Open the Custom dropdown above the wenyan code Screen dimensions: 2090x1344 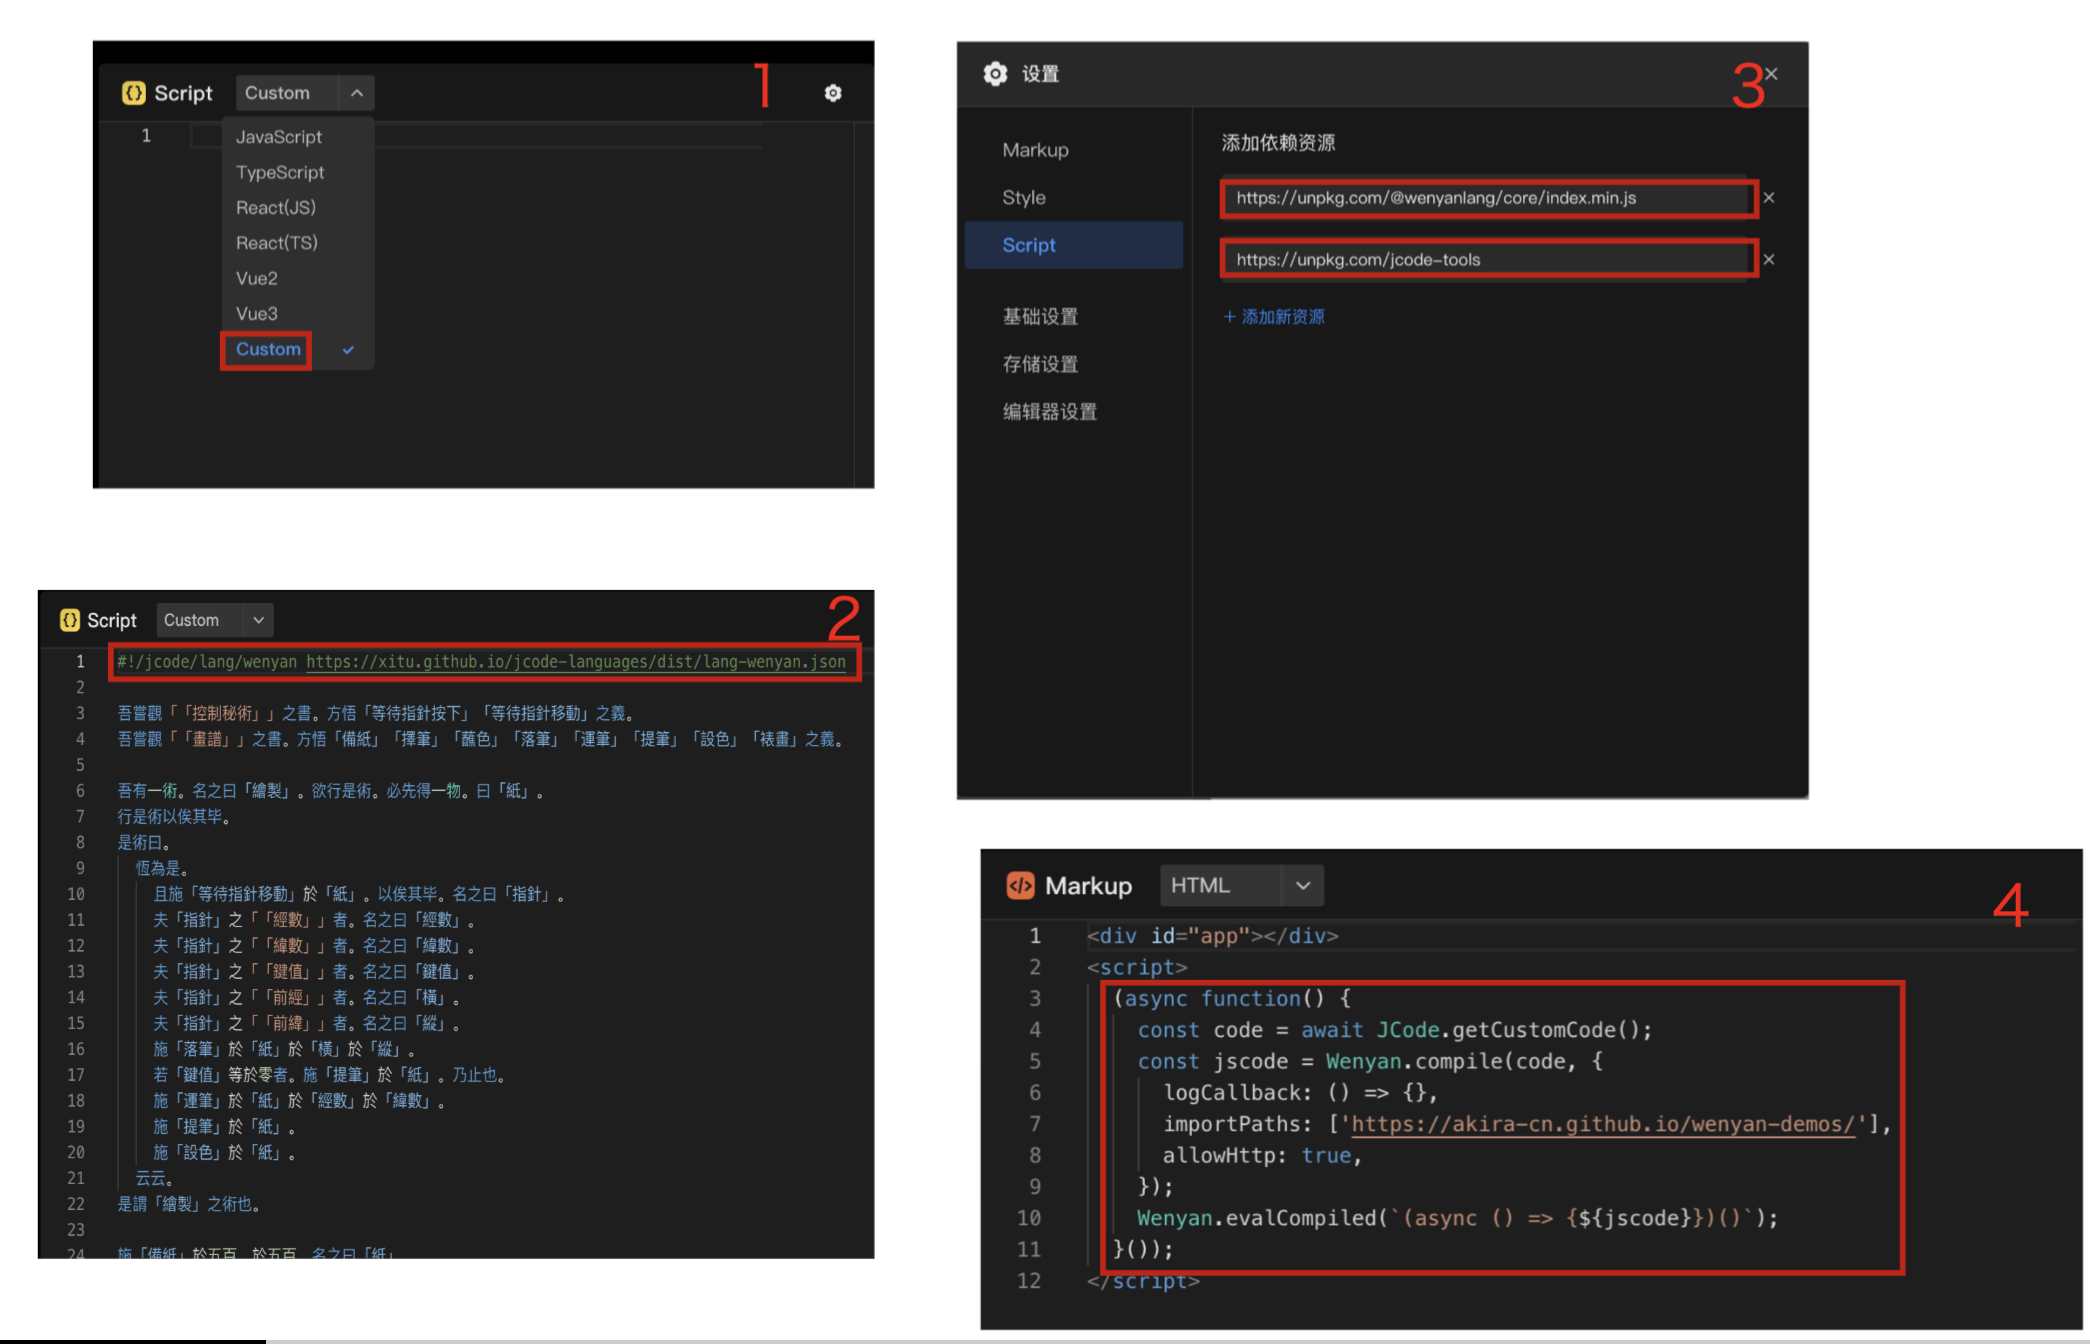tap(258, 620)
